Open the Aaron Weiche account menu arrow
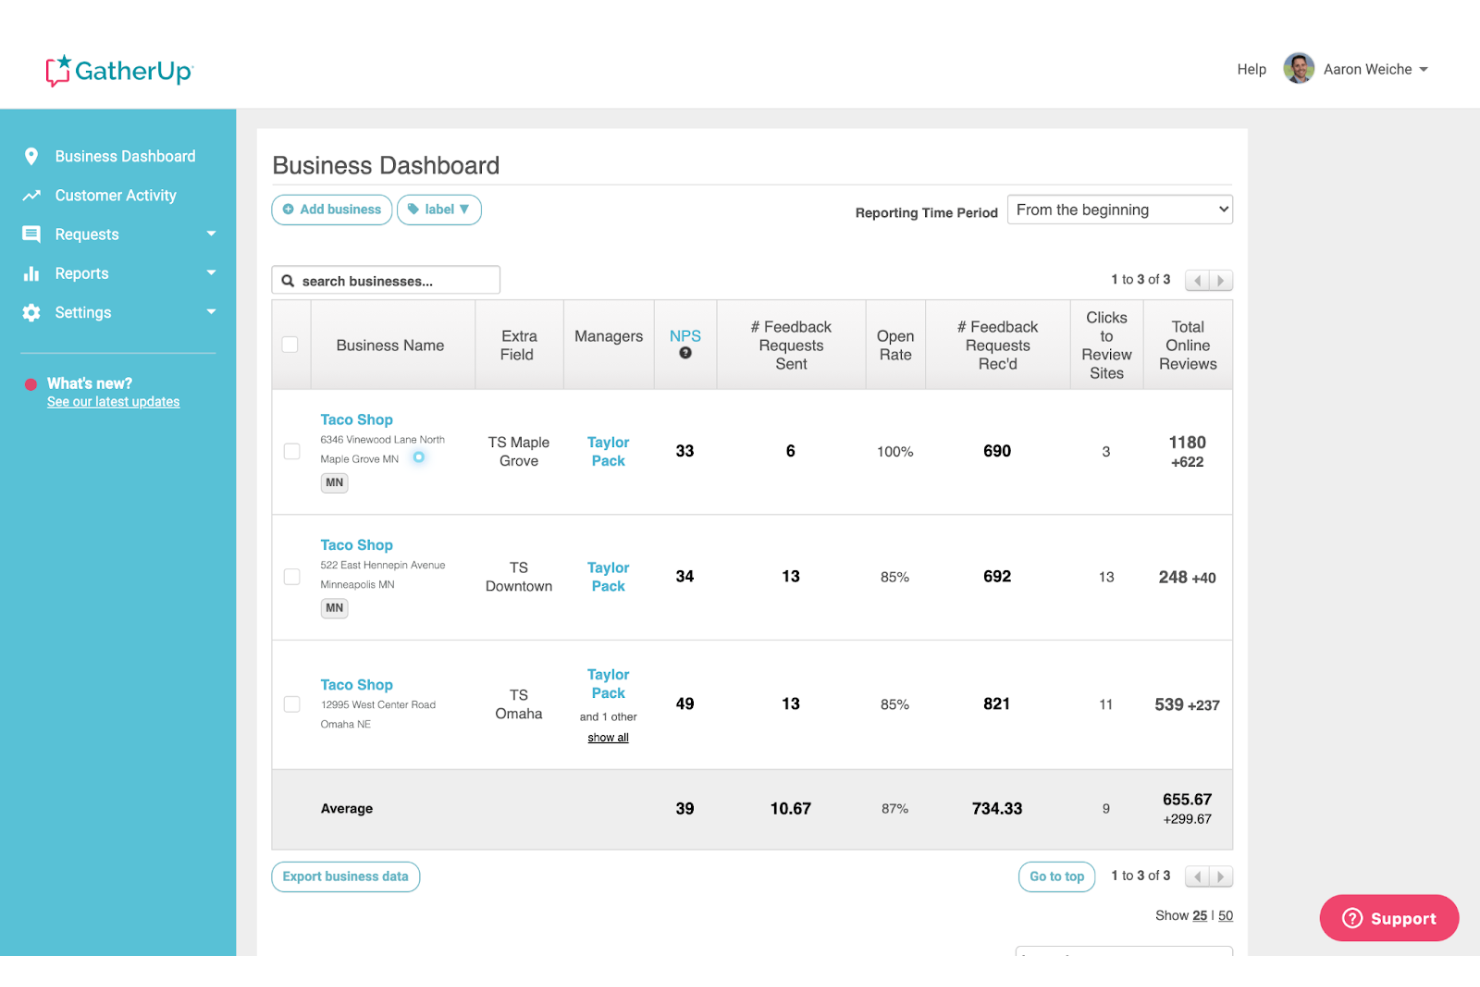1480x987 pixels. 1423,70
